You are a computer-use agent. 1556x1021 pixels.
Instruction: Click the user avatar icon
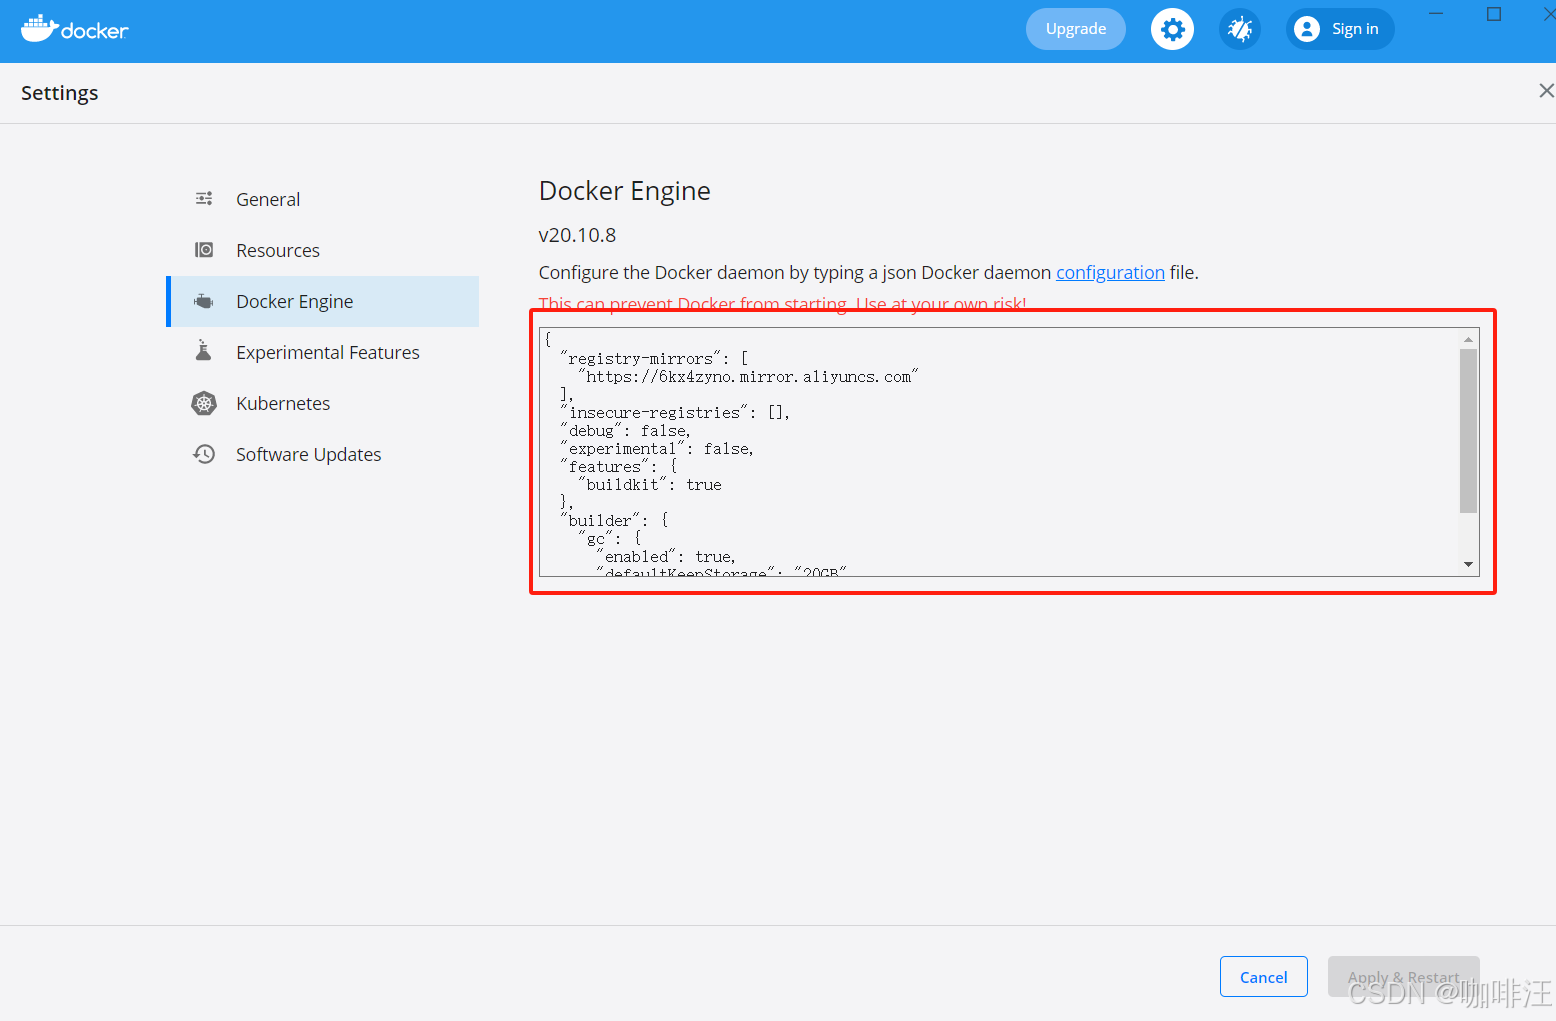(1306, 29)
